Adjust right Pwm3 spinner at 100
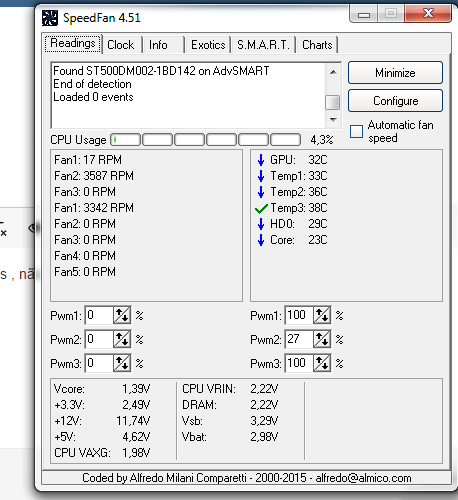458x500 pixels. point(322,363)
